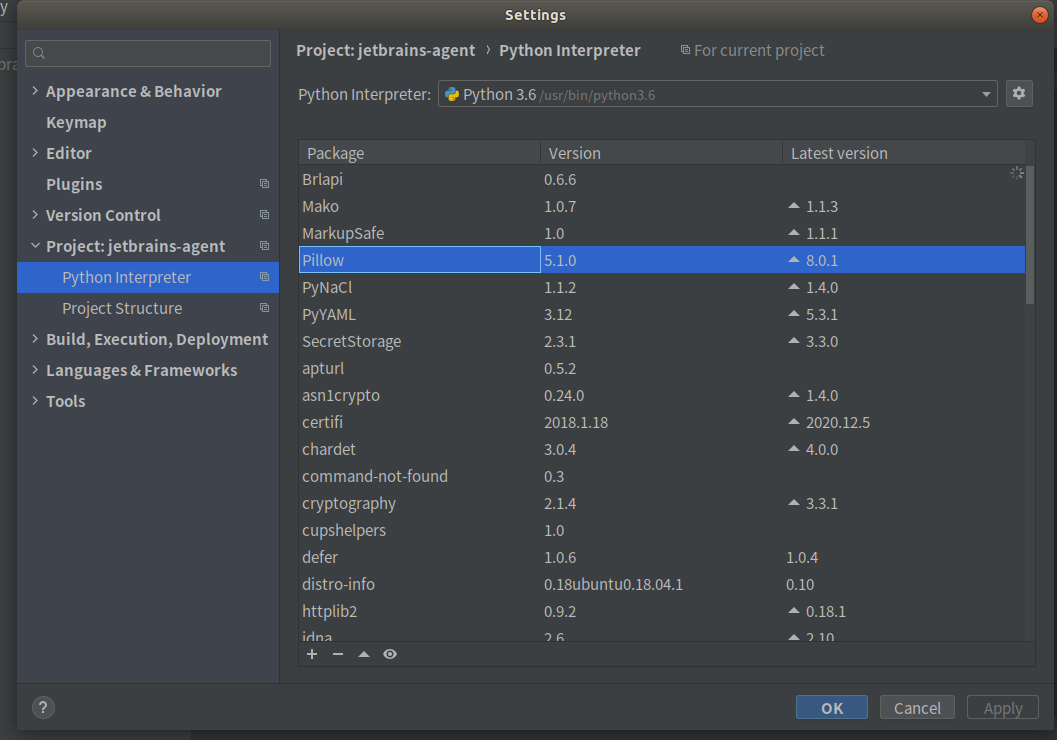Click the upgrade arrow next to certifi 2020.12.5
1057x740 pixels.
793,422
